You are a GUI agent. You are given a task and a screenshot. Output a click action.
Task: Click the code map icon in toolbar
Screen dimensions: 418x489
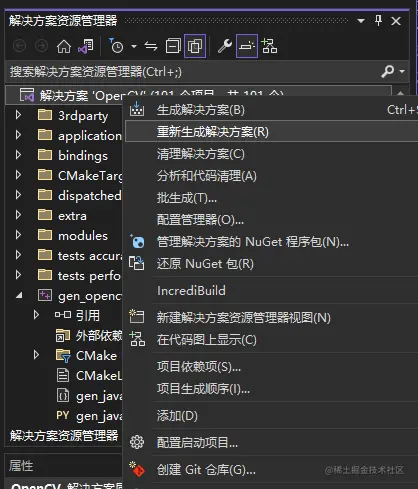269,46
